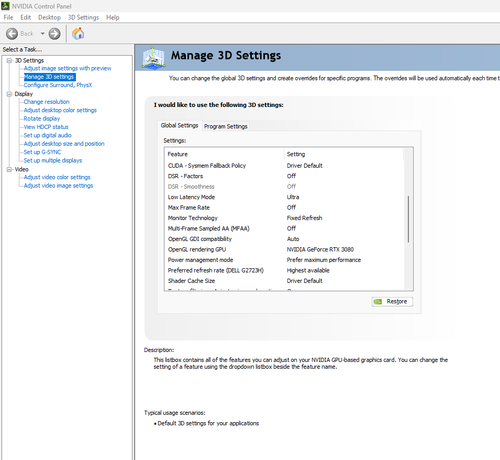Viewport: 500px width, 460px height.
Task: Open the Desktop menu
Action: [49, 17]
